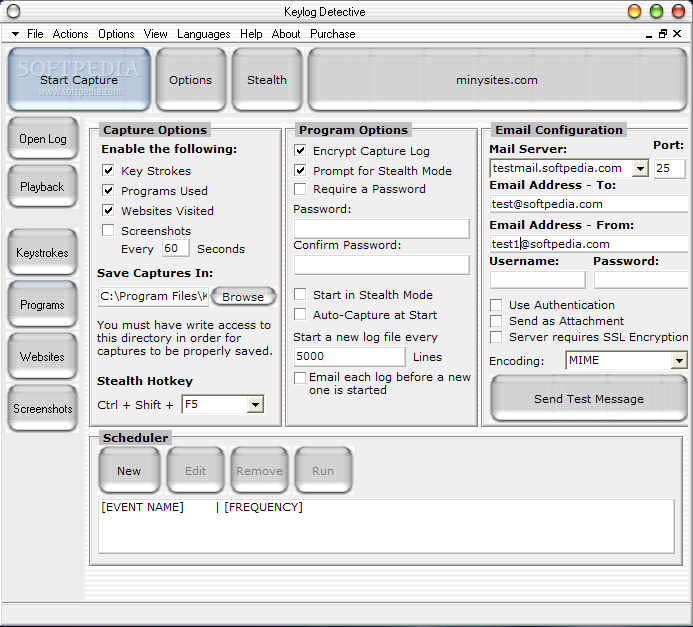Minimize the inner child window
Viewport: 693px width, 627px height.
coord(649,34)
